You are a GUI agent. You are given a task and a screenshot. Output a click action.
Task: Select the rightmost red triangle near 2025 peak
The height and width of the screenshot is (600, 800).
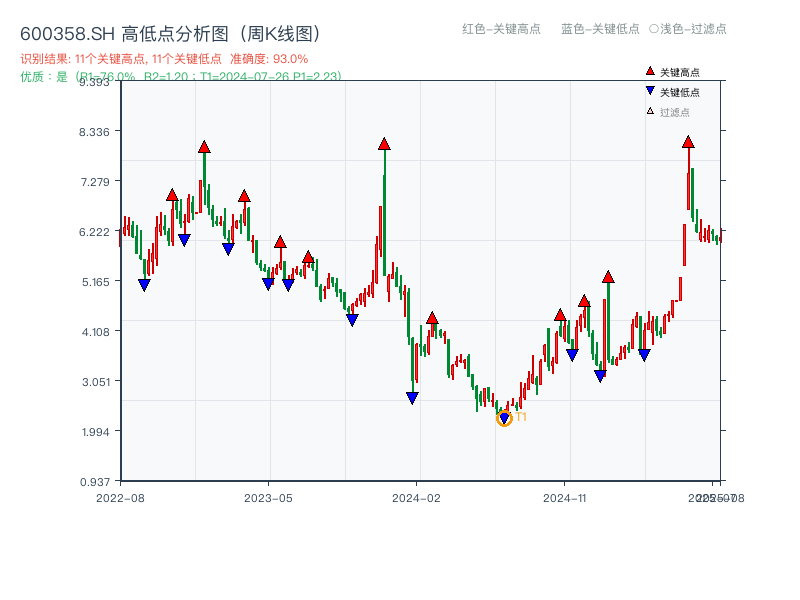(688, 142)
